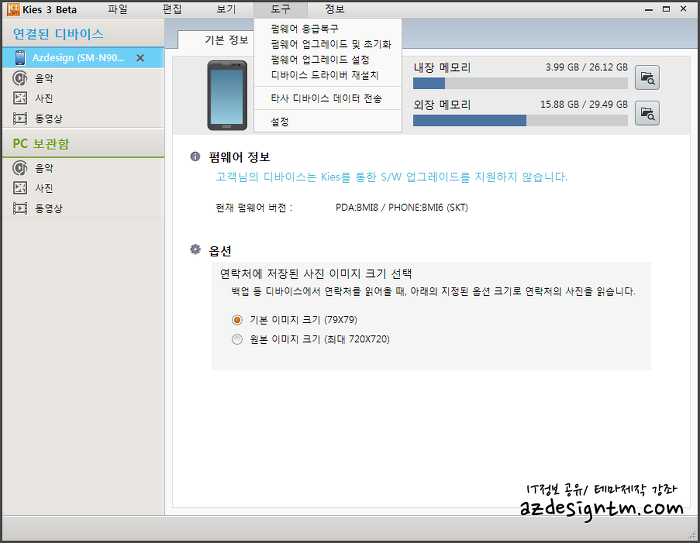Viewport: 700px width, 543px height.
Task: Disconnect Azdesign device with the X
Action: coord(140,58)
